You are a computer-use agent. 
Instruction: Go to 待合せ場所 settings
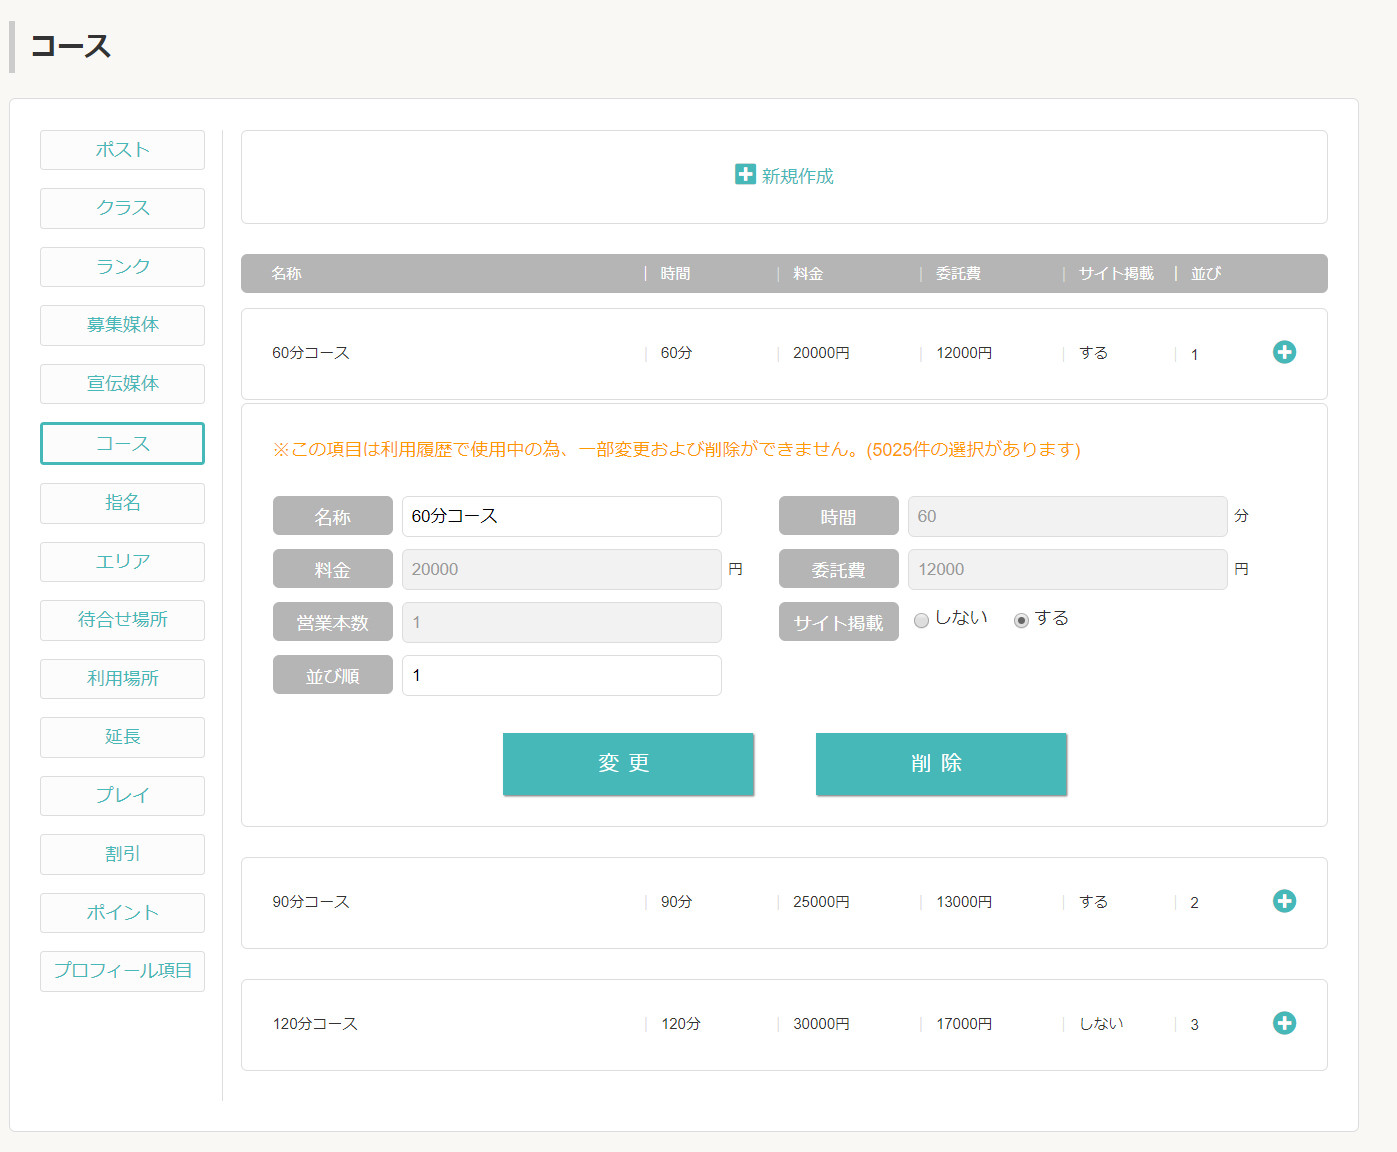coord(122,620)
